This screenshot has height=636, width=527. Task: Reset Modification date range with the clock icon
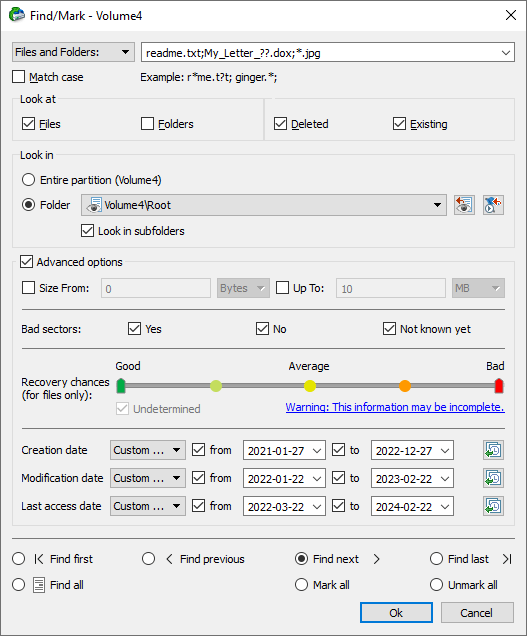(493, 478)
